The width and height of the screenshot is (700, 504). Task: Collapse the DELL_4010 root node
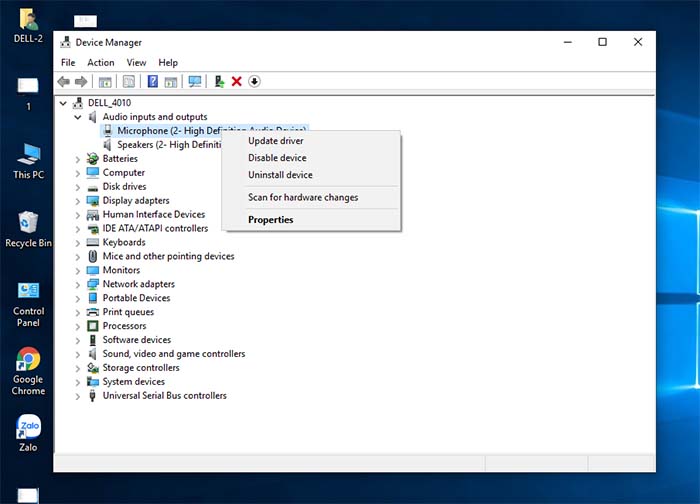(63, 103)
